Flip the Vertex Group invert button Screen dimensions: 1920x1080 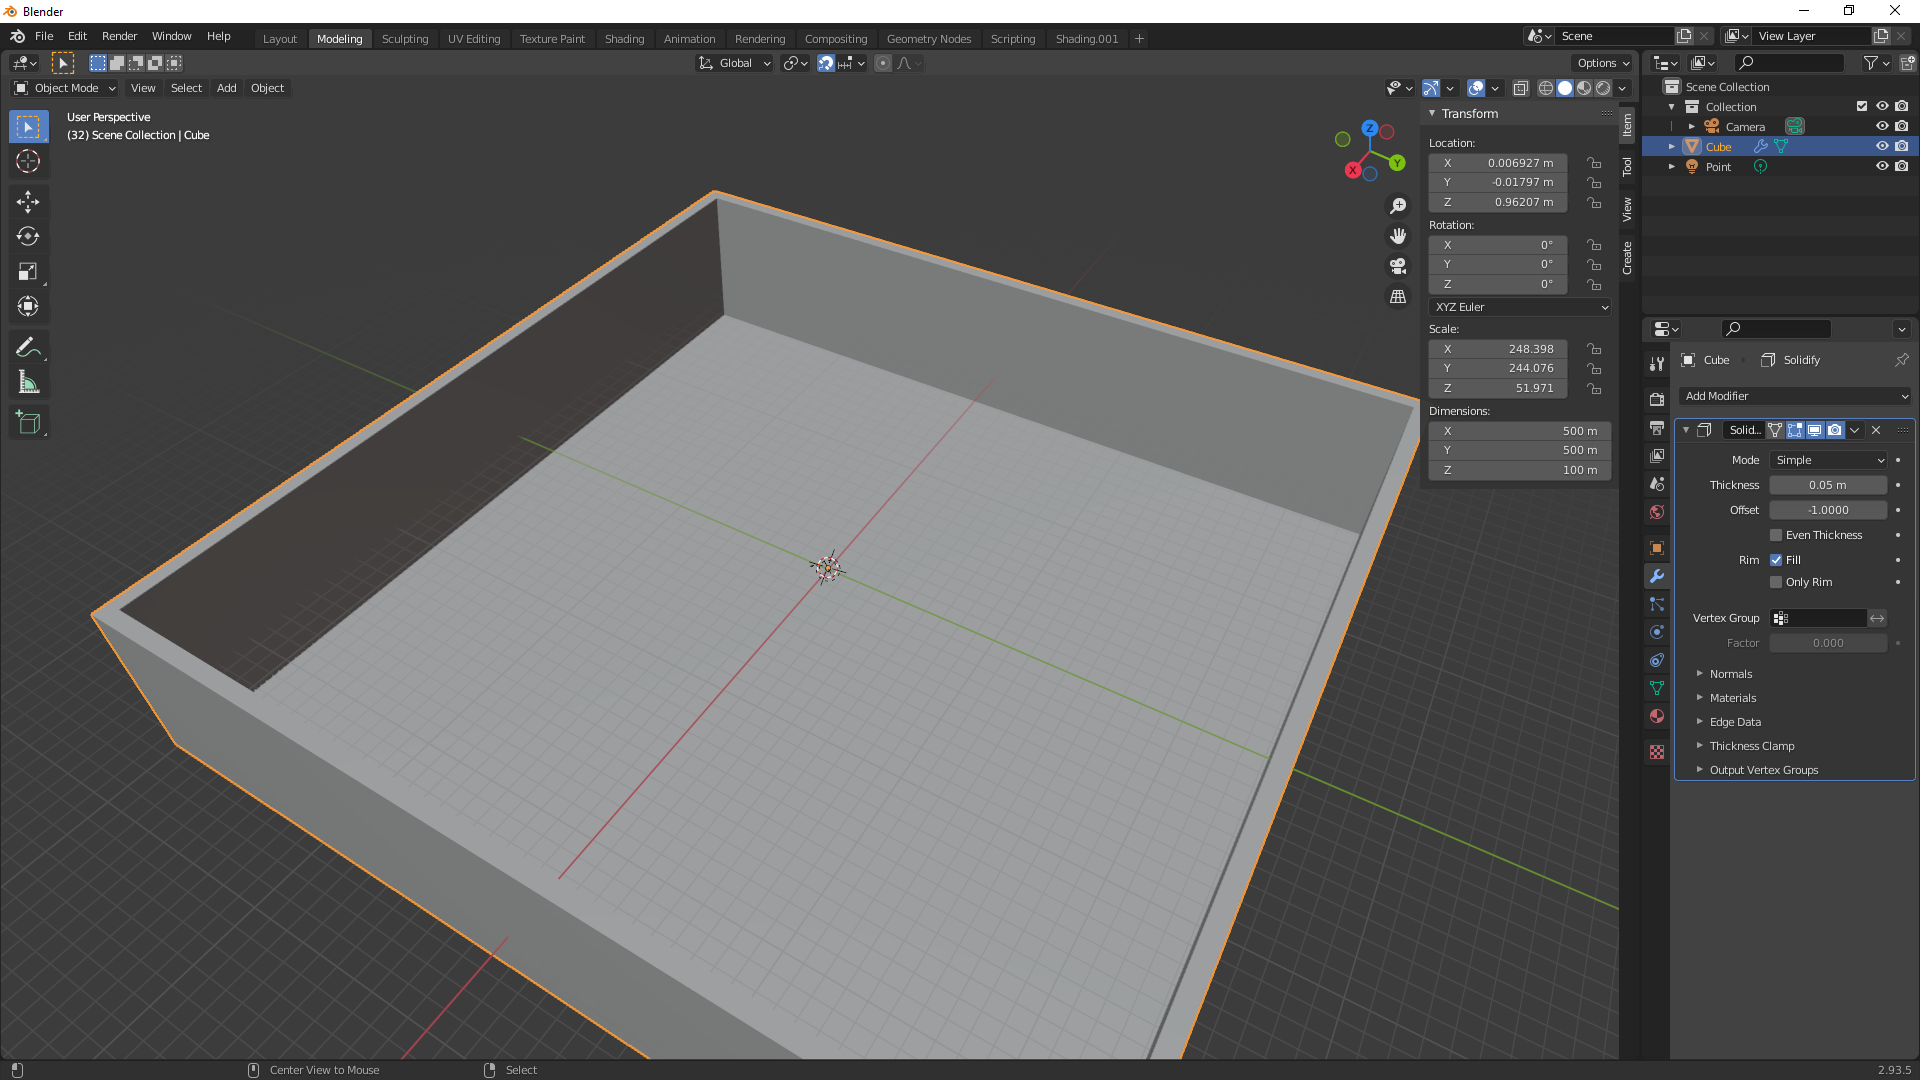click(1877, 618)
